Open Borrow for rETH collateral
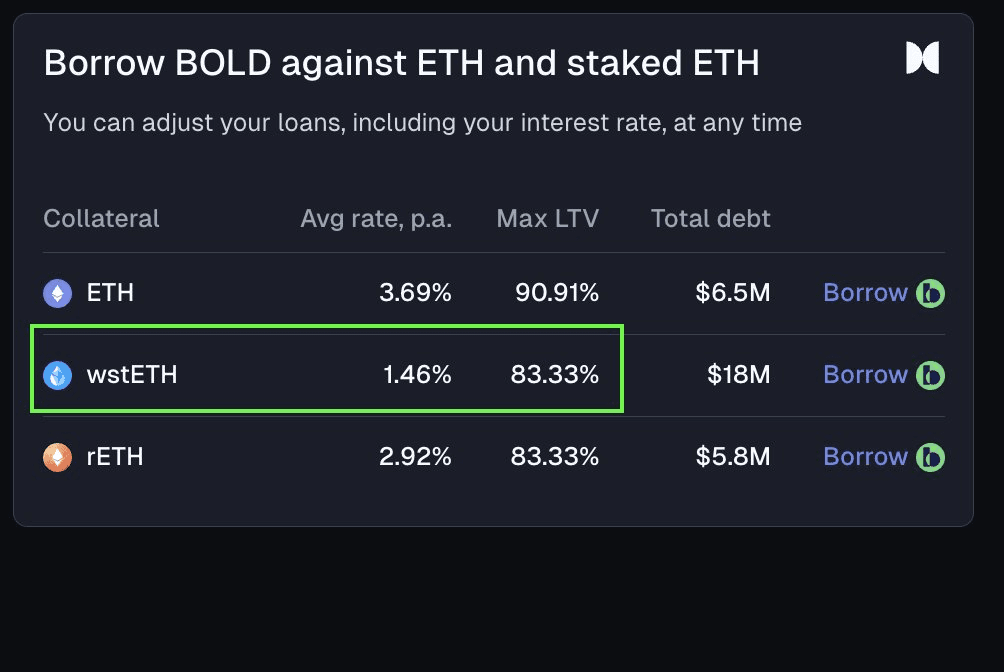 [x=865, y=457]
